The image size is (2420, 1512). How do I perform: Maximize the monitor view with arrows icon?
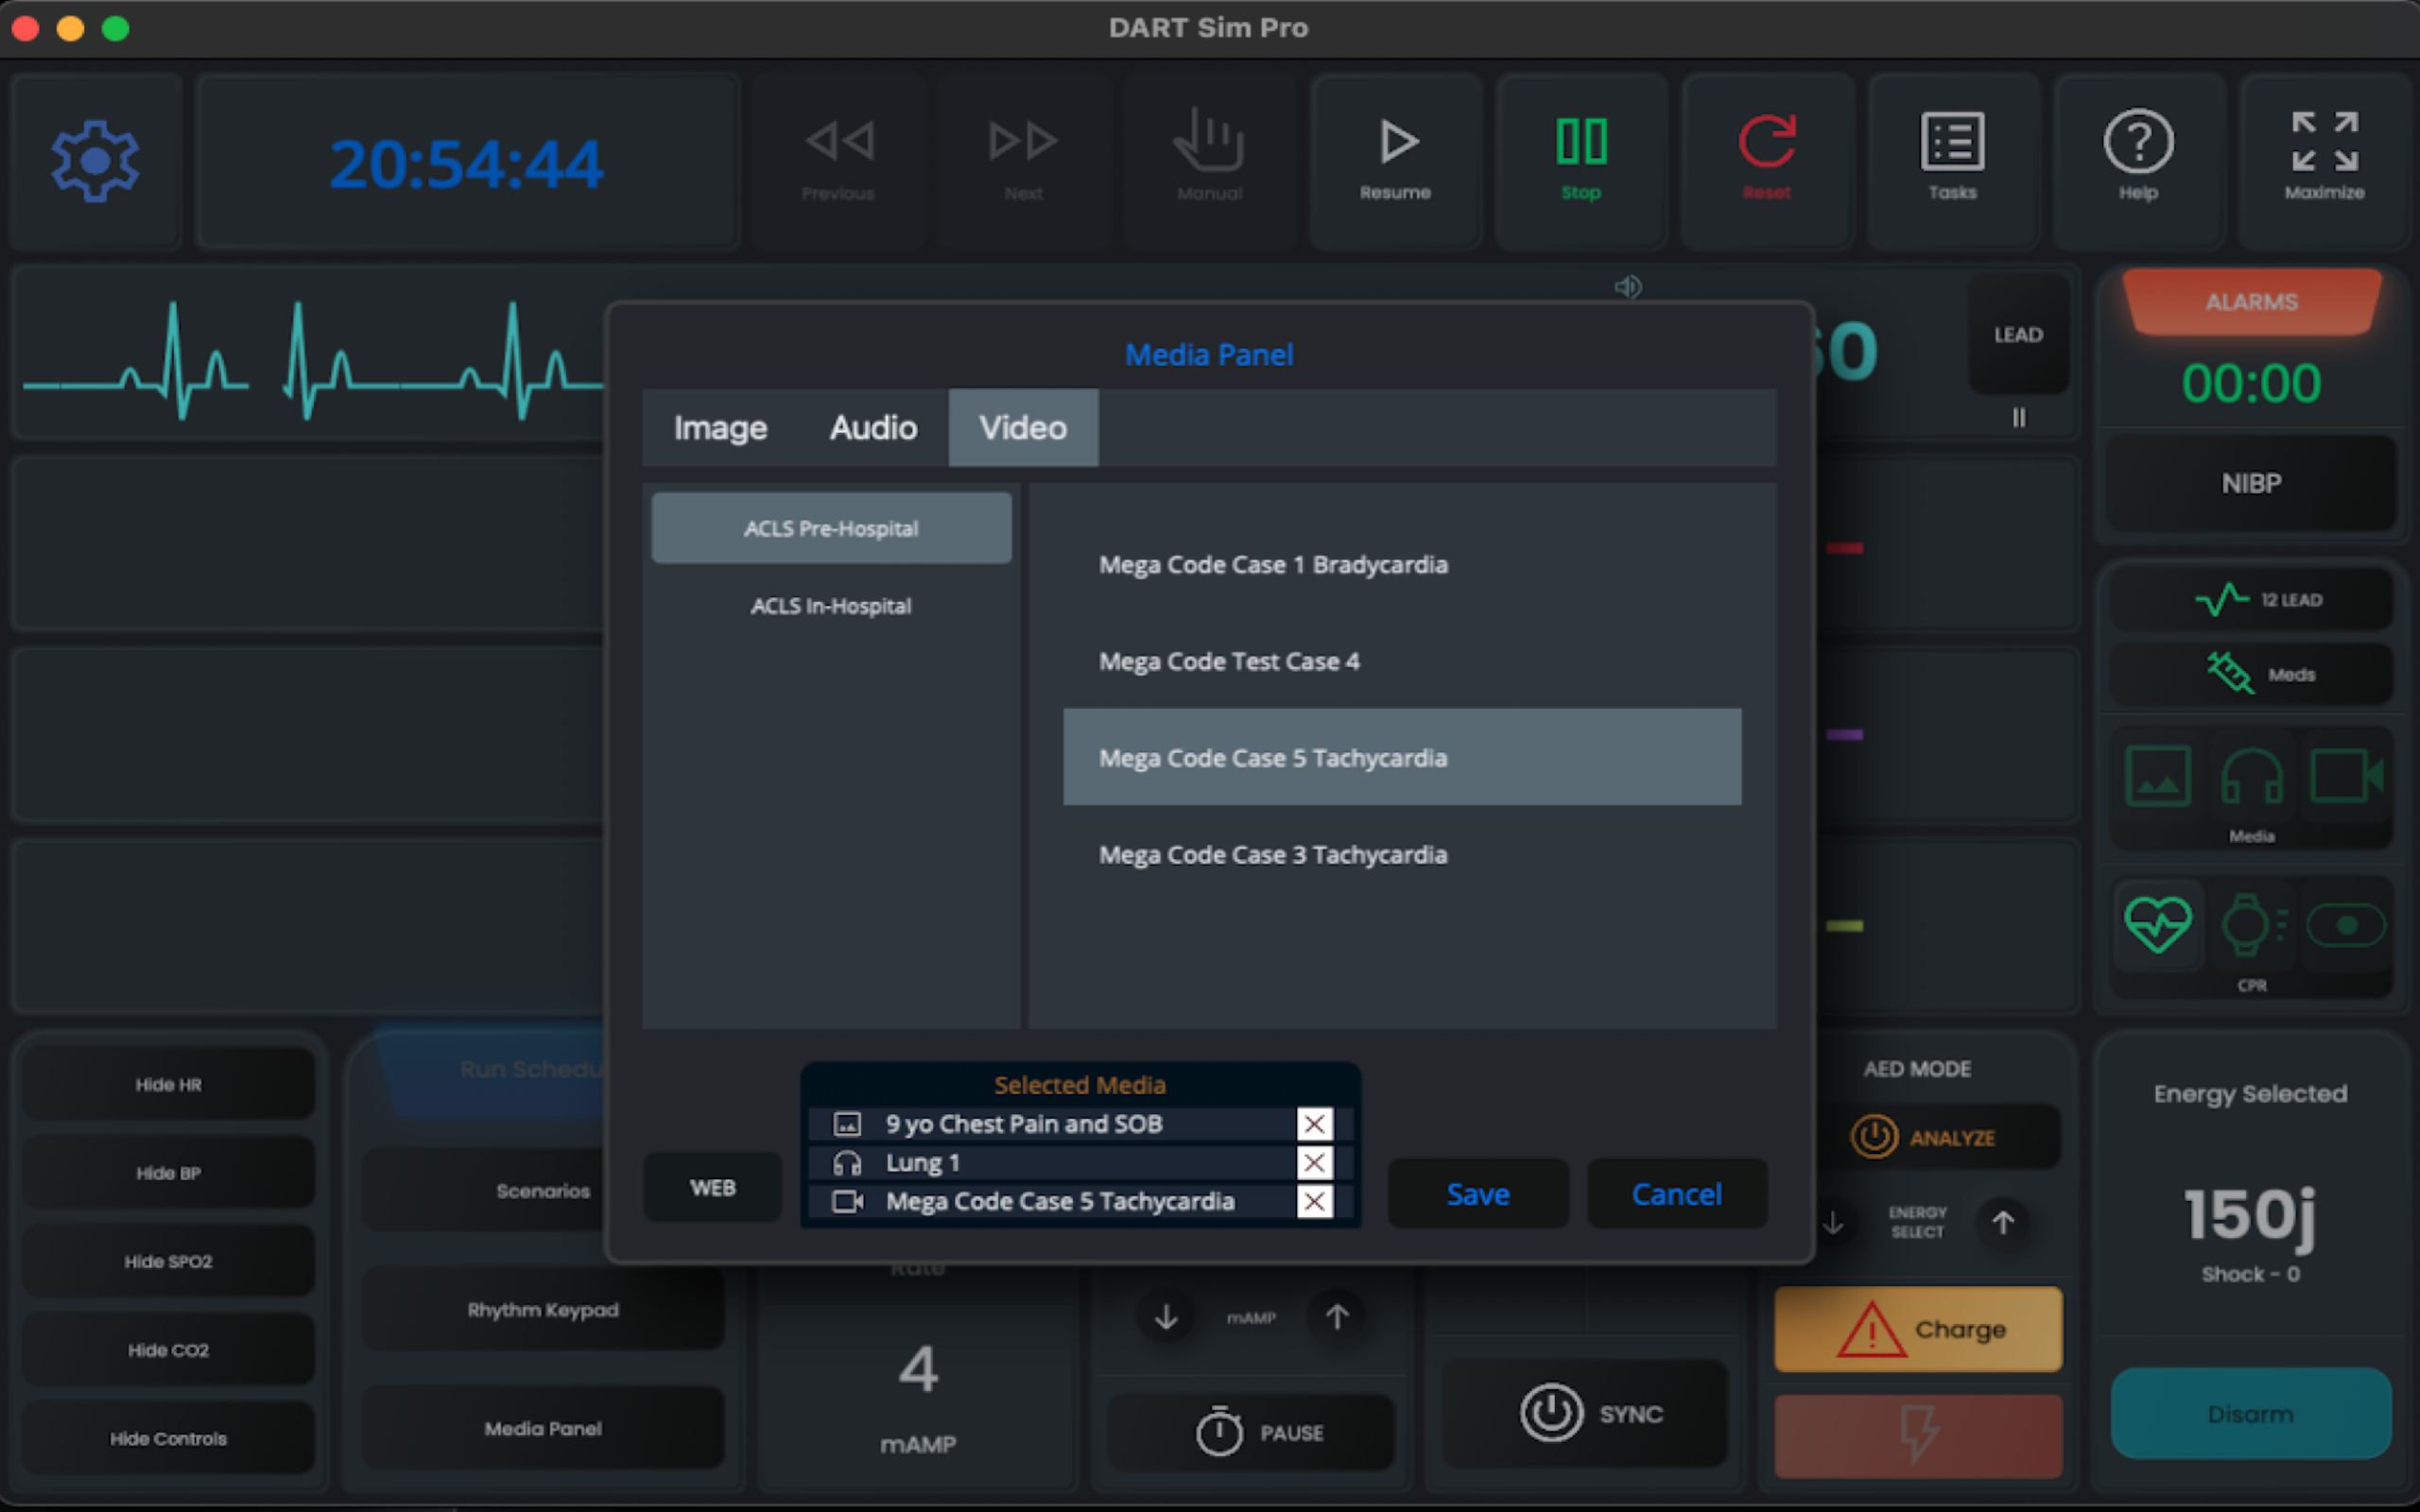2324,160
